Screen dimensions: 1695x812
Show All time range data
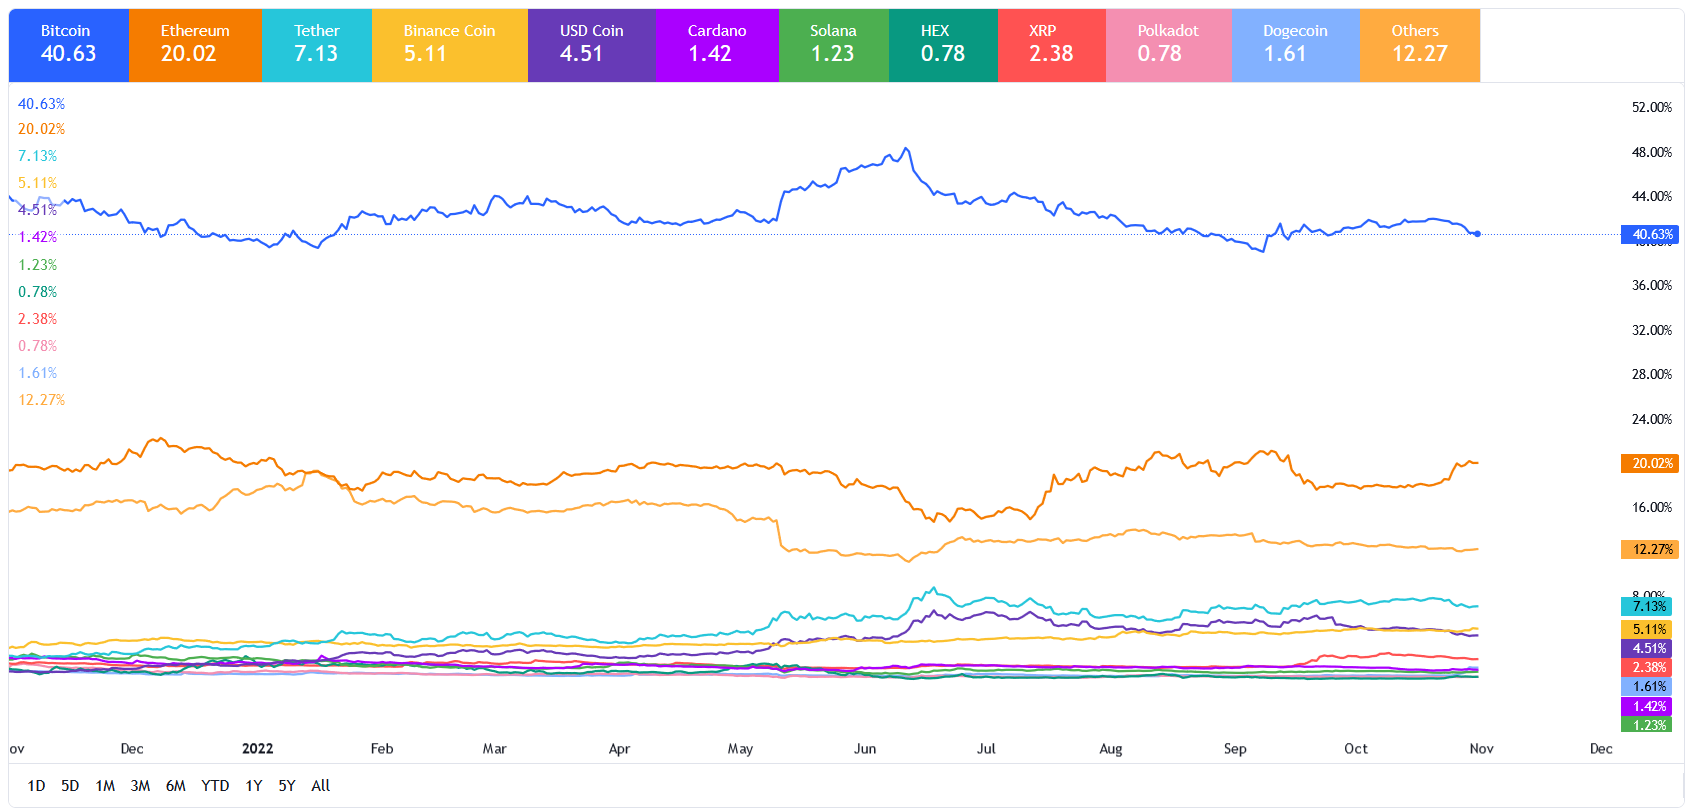tap(320, 786)
